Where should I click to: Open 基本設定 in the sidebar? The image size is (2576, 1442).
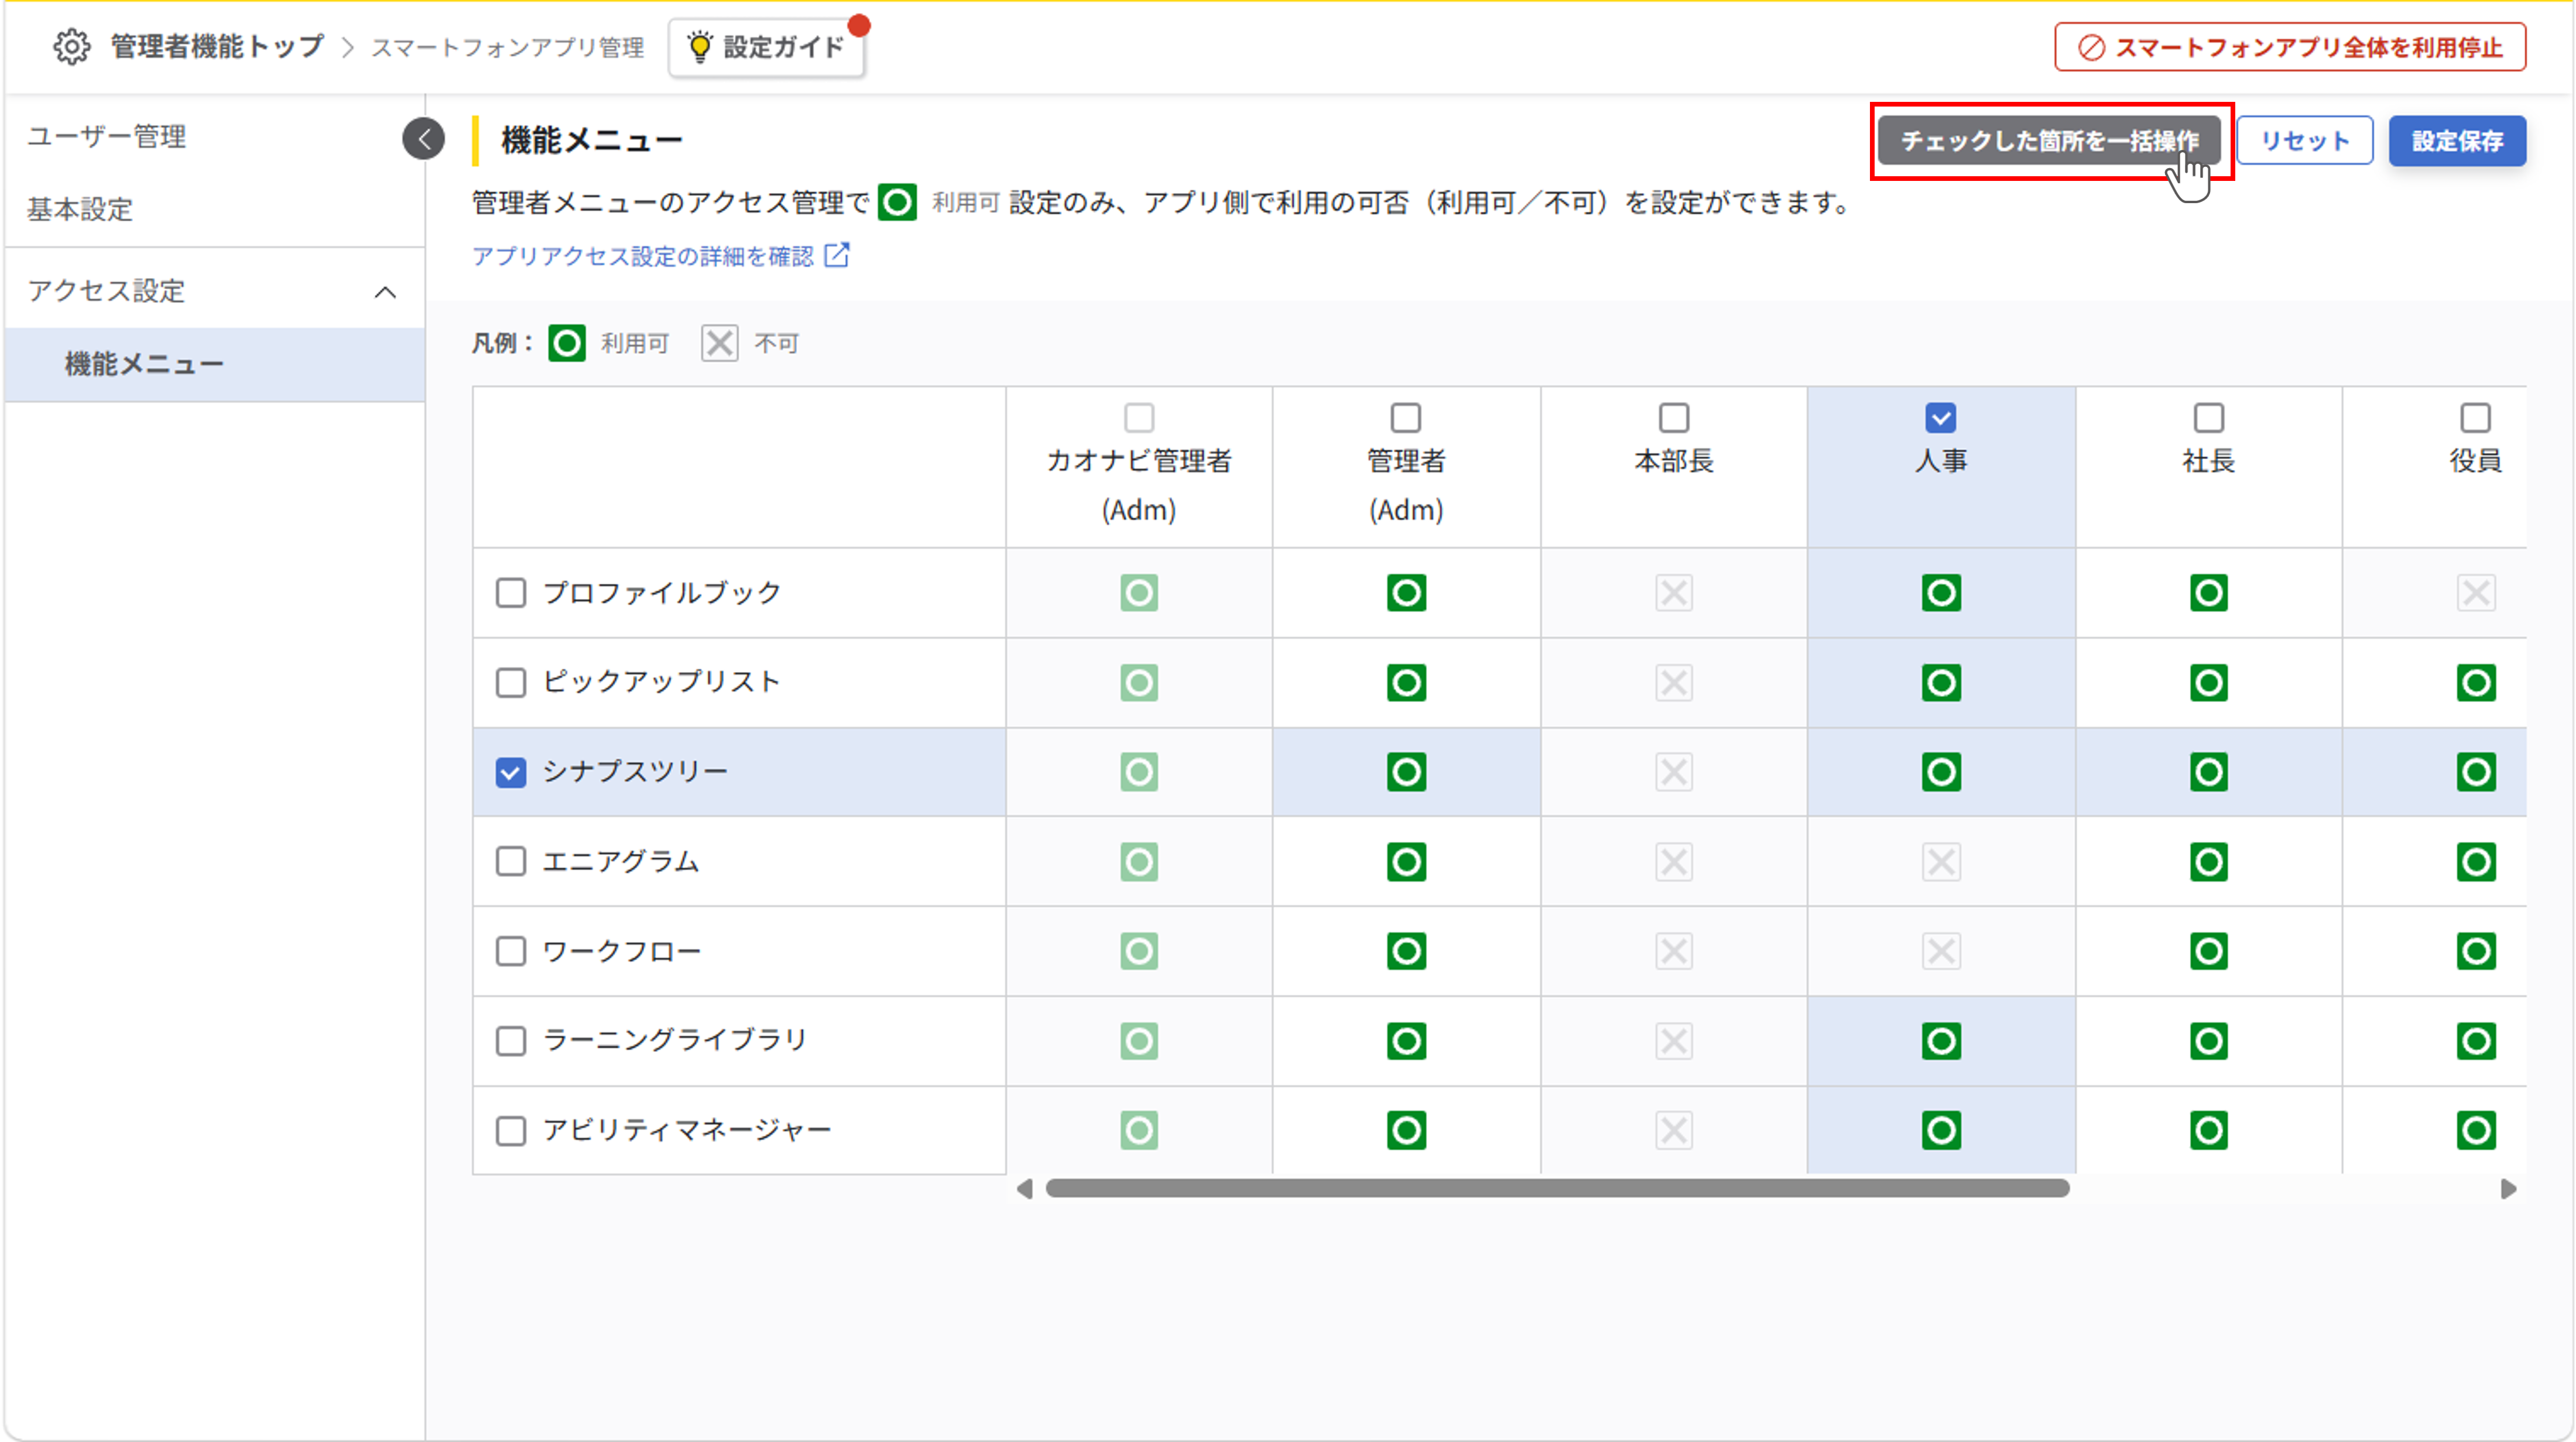80,209
